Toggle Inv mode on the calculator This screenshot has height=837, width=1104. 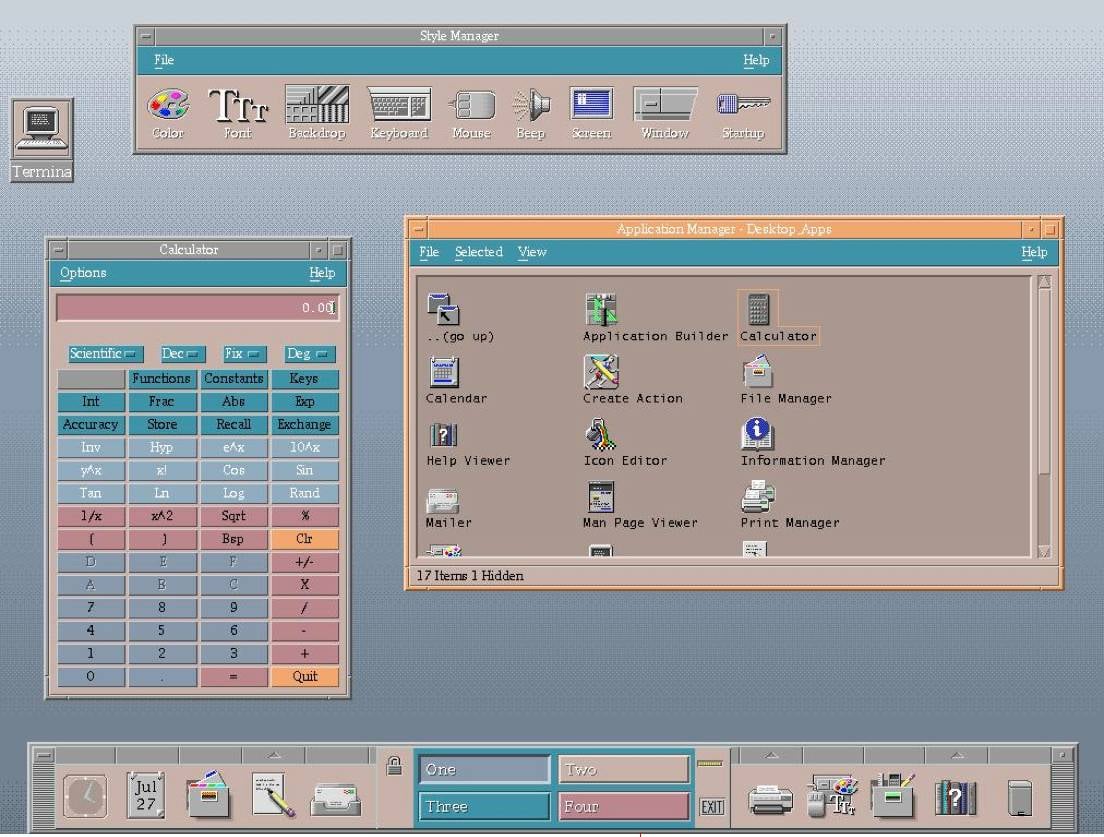click(90, 447)
